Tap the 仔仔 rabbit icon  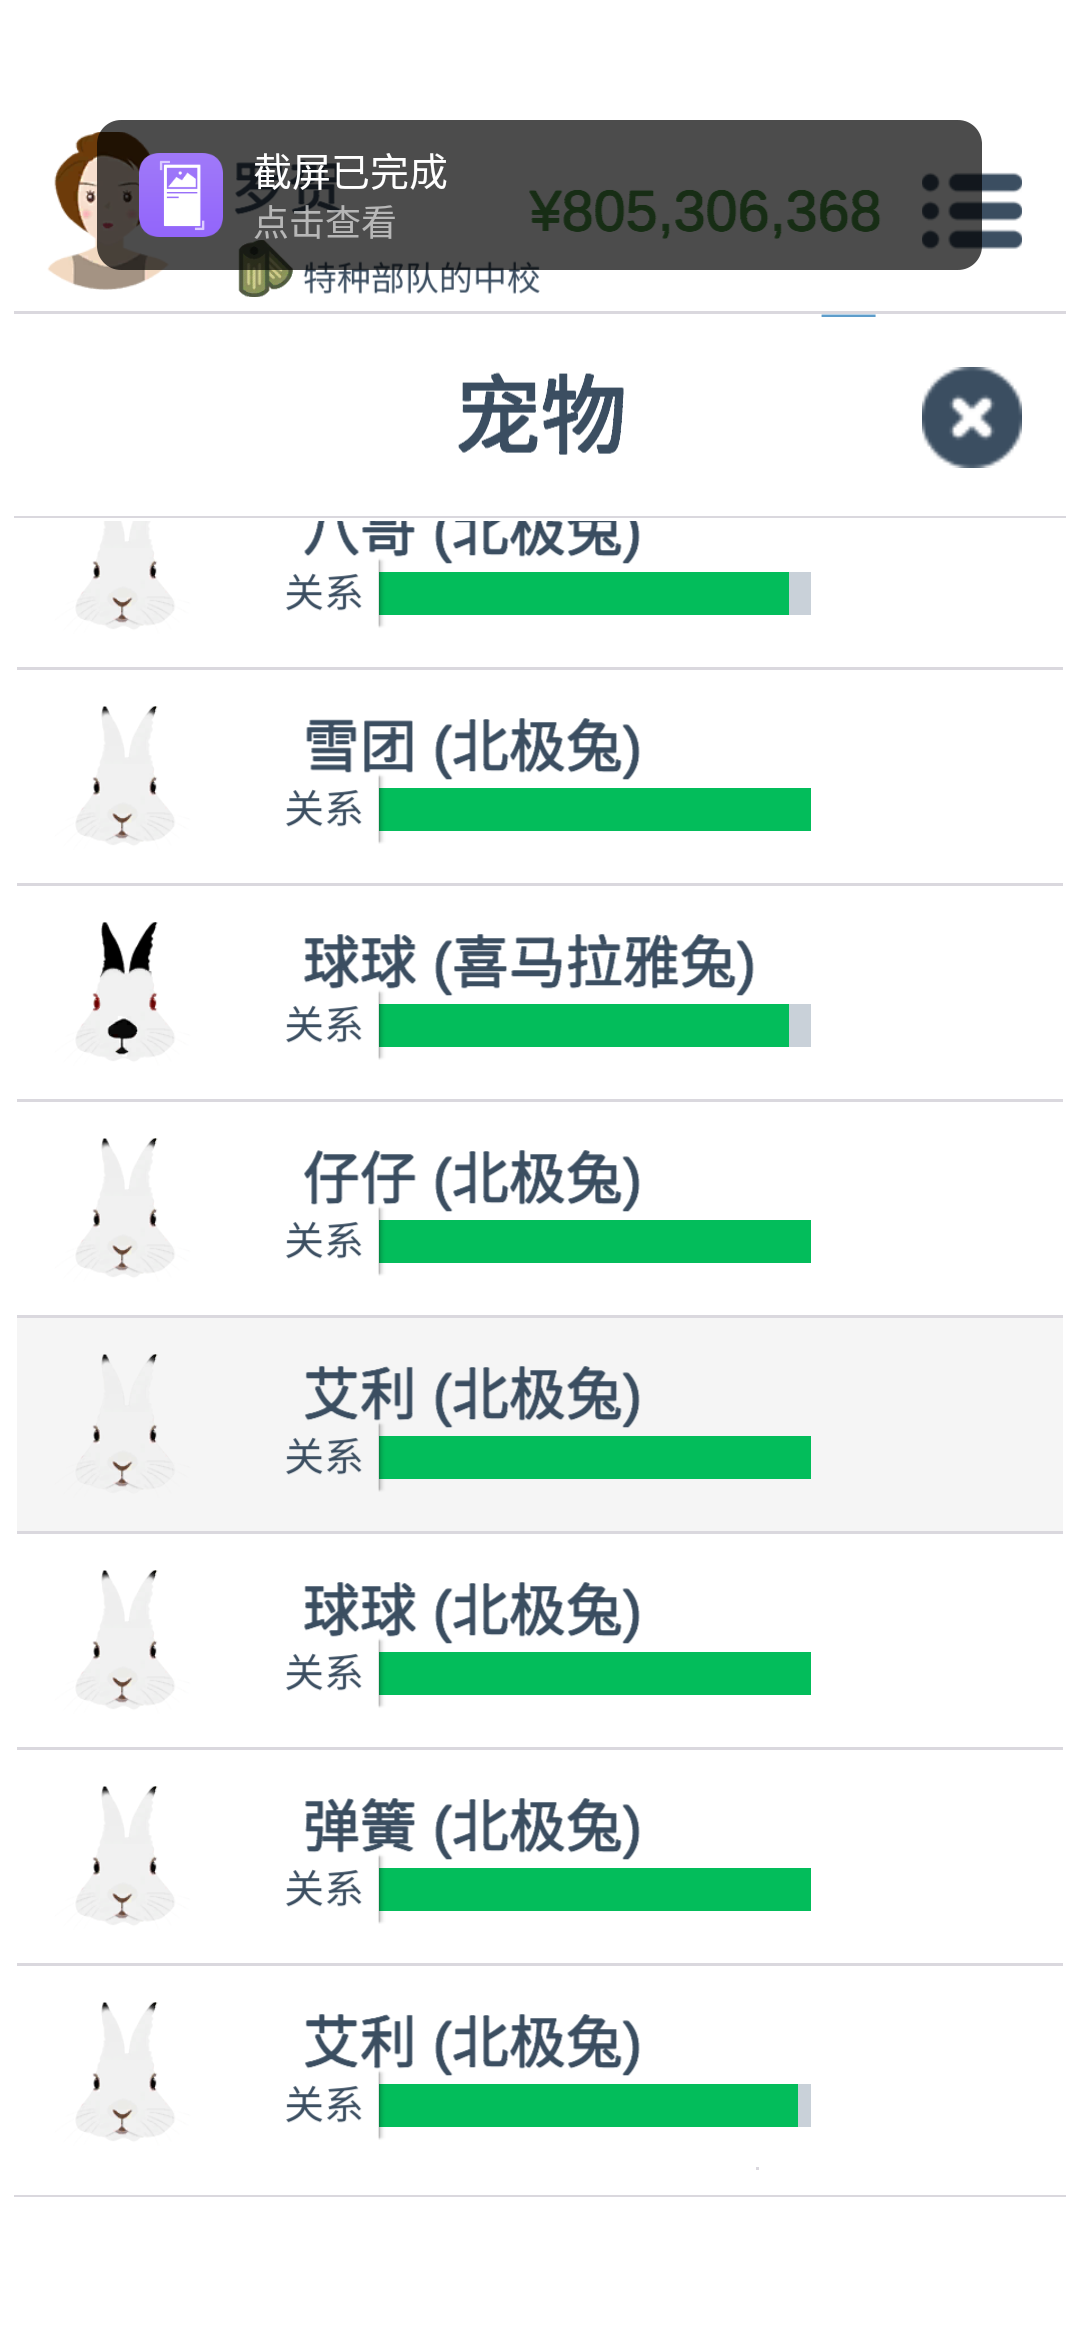click(125, 1207)
